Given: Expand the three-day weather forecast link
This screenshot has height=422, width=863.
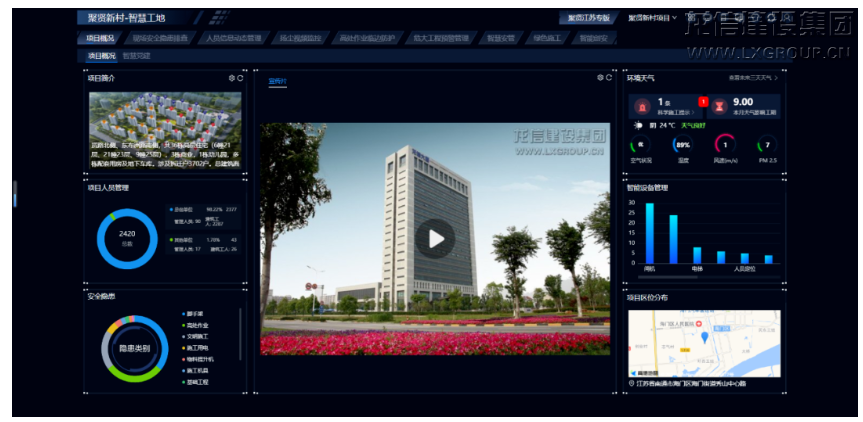Looking at the screenshot, I should 753,78.
